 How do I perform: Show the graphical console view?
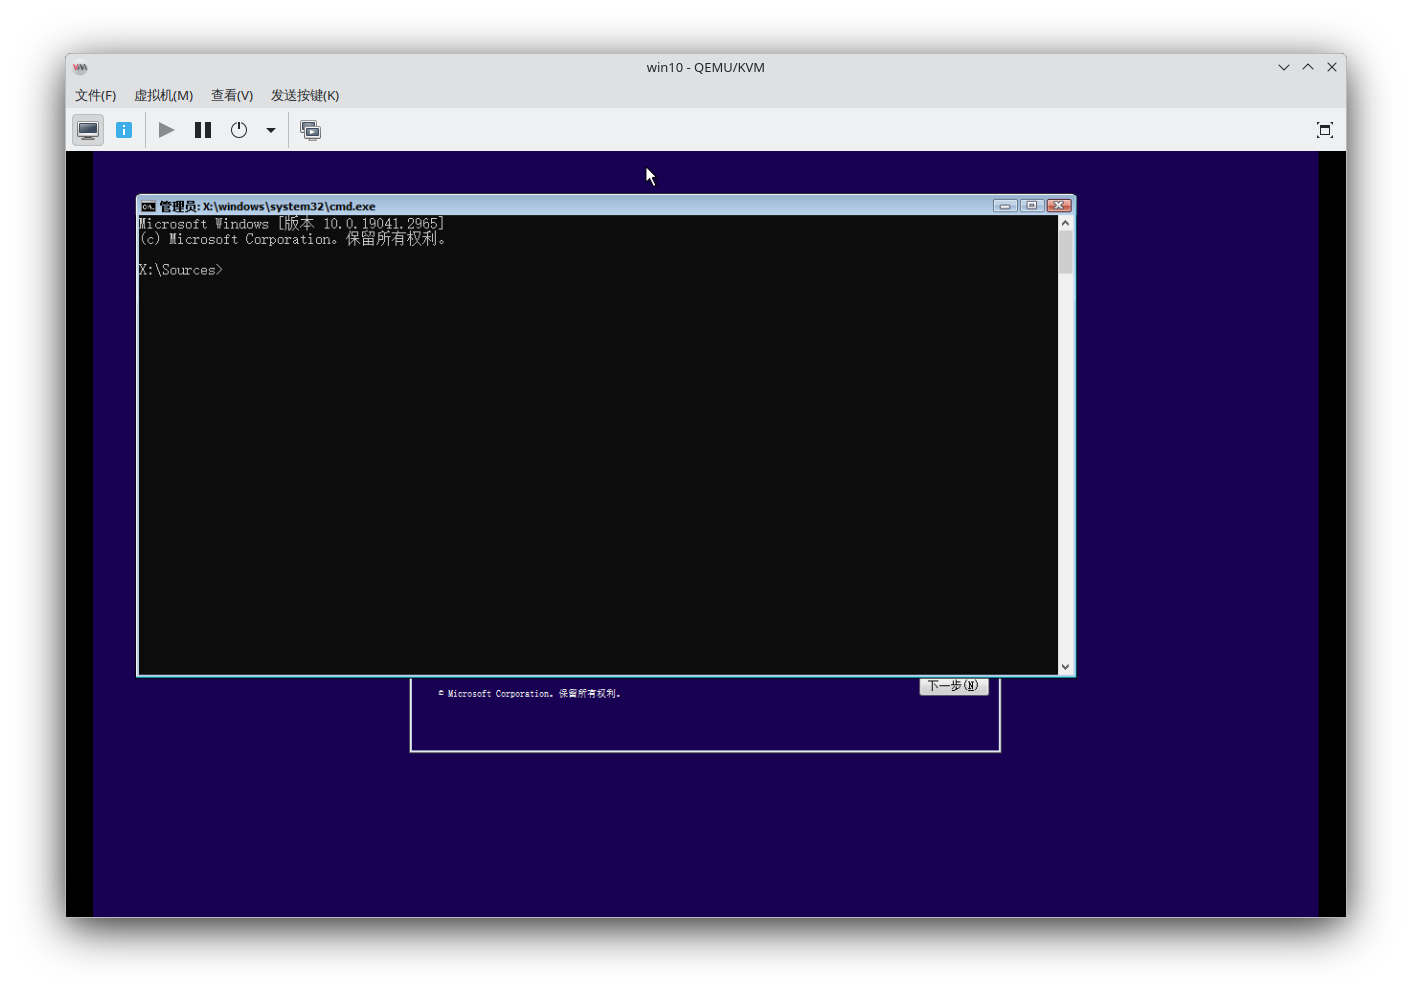click(x=88, y=130)
